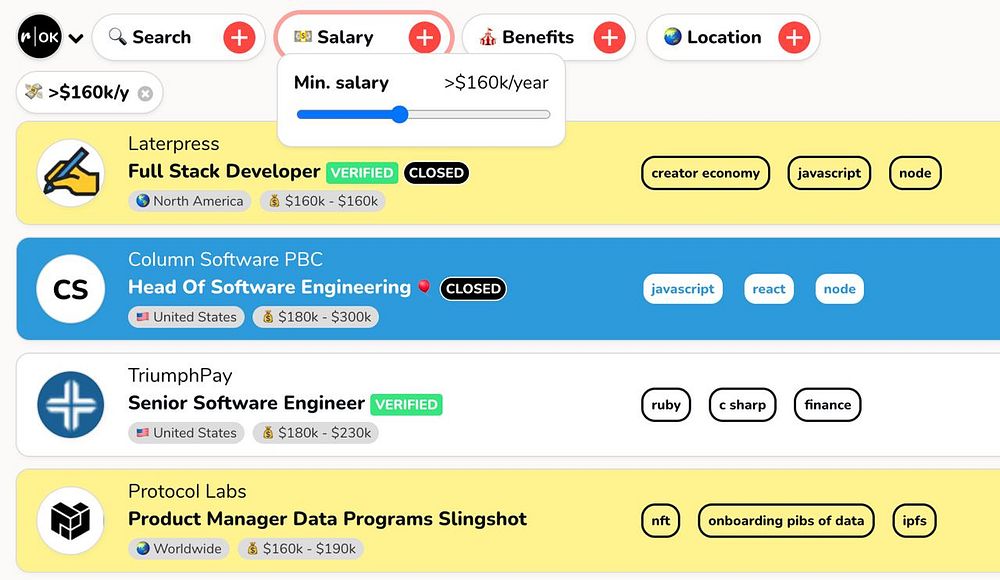The width and height of the screenshot is (1000, 580).
Task: Click the CS logo of Column Software
Action: tap(71, 289)
